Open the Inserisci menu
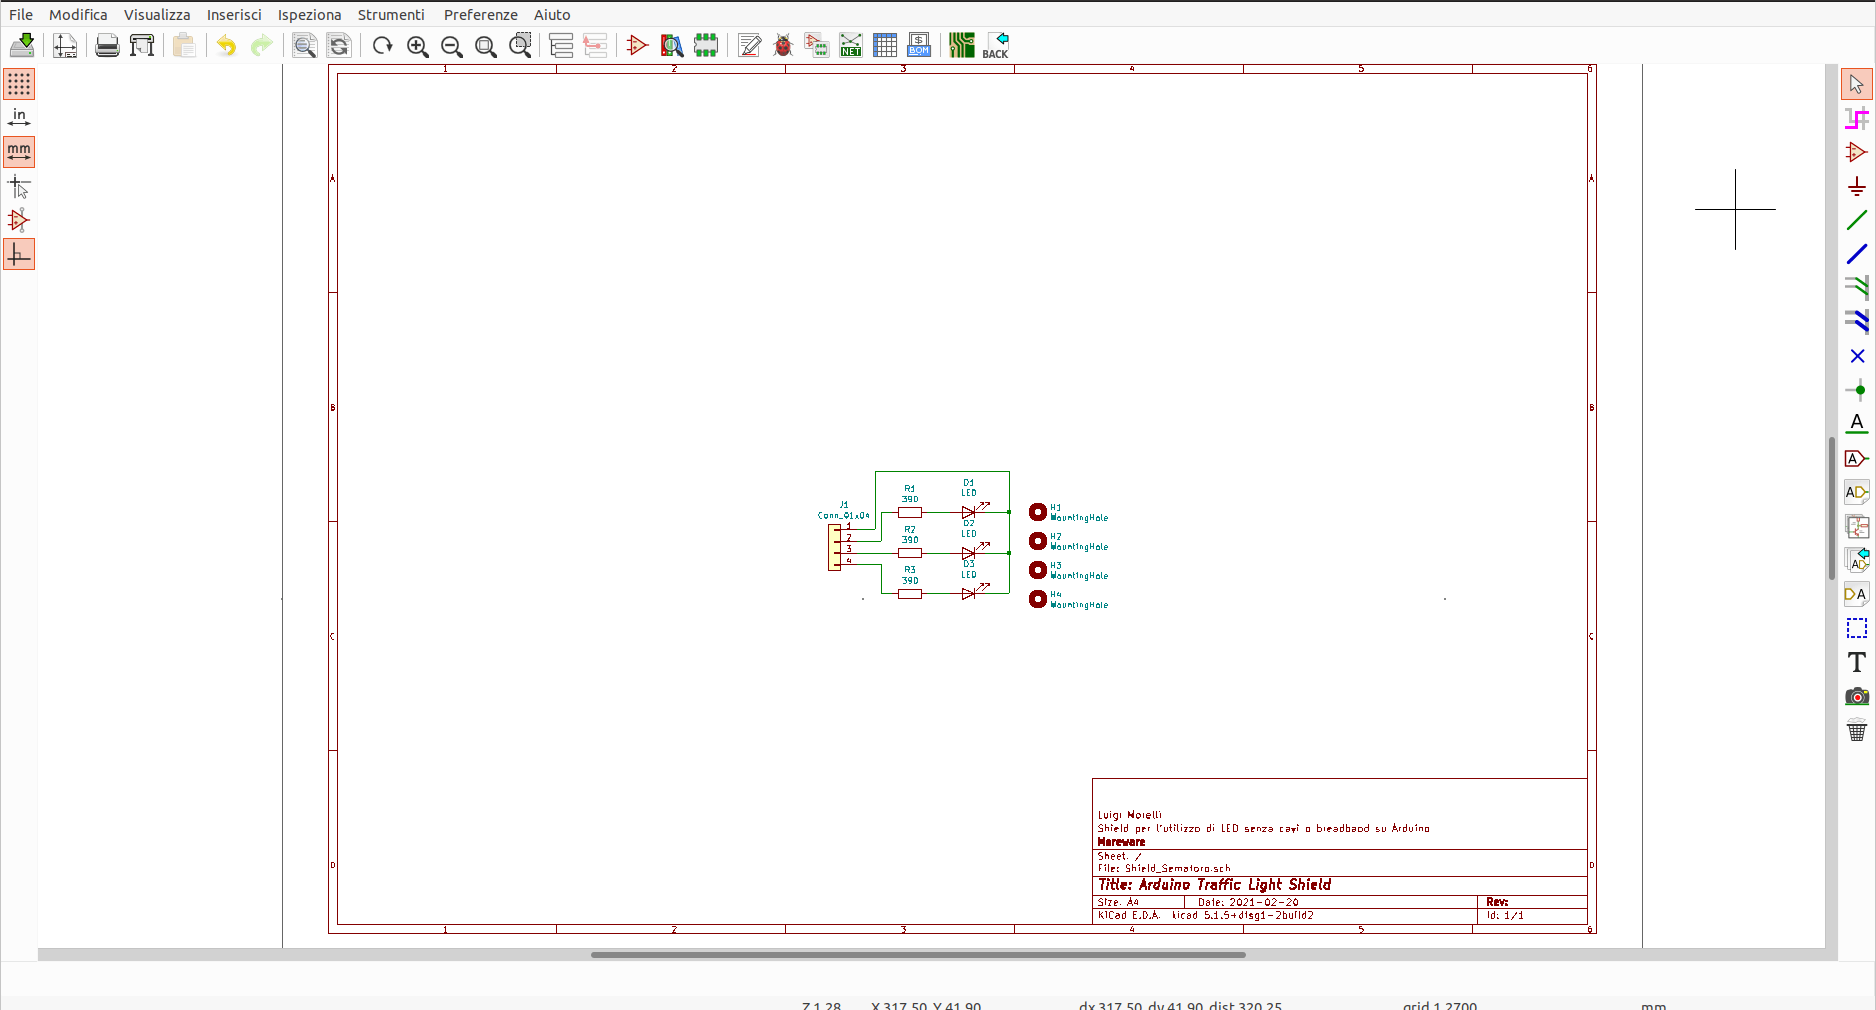This screenshot has width=1876, height=1010. [x=234, y=15]
